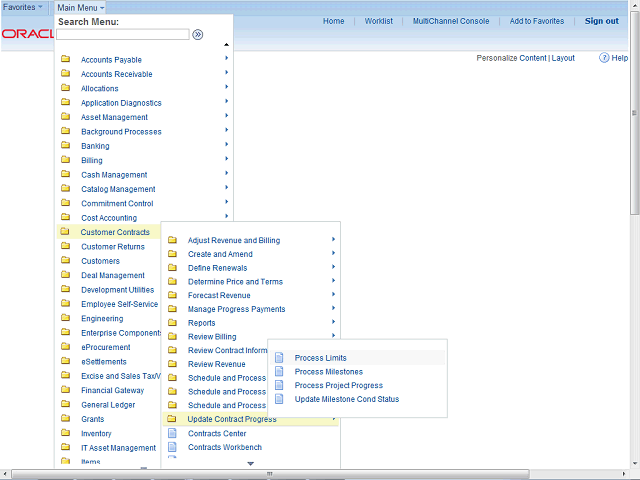Click the Customers folder icon
The height and width of the screenshot is (480, 640).
click(65, 260)
